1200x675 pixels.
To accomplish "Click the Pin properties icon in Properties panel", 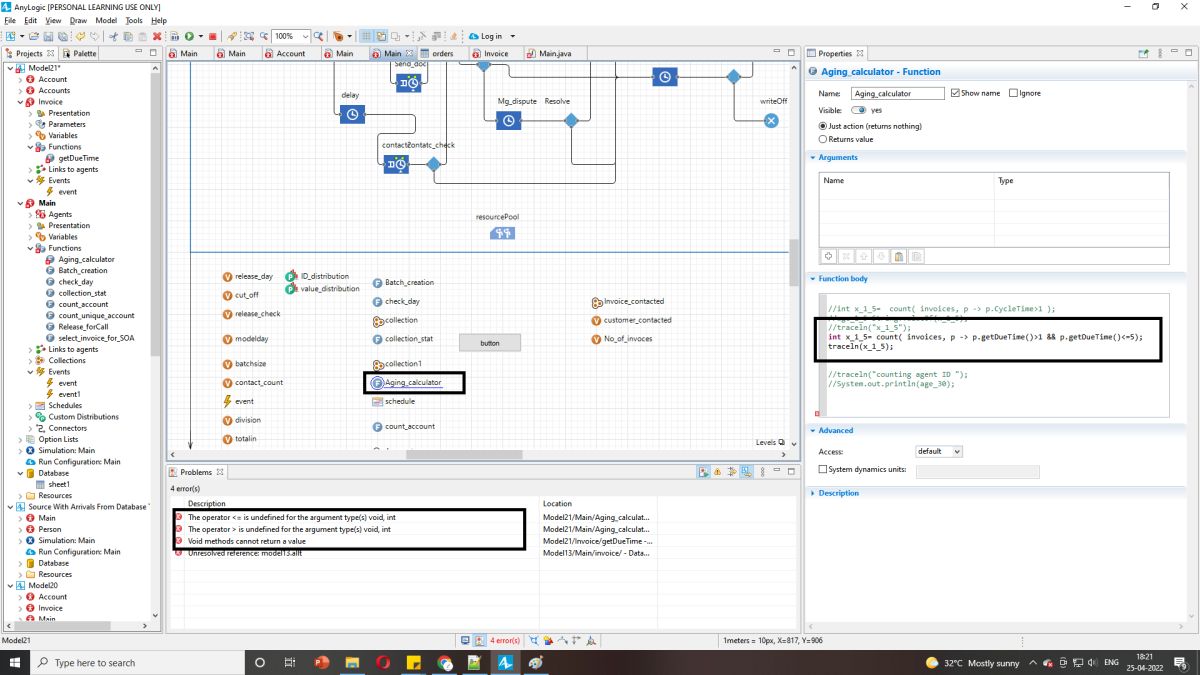I will pos(1145,53).
